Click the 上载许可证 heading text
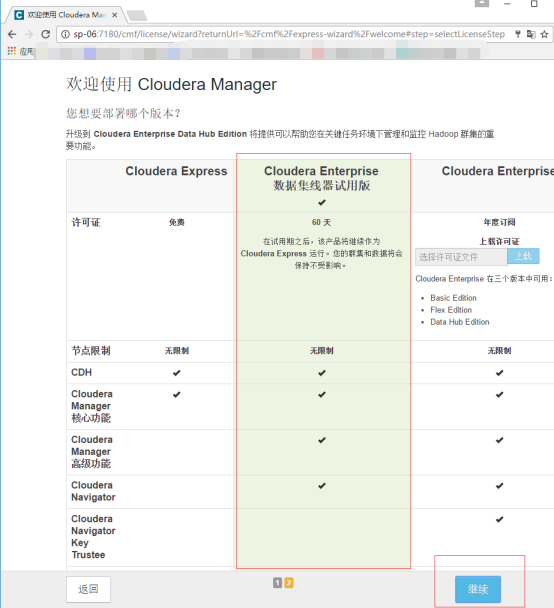Image resolution: width=554 pixels, height=608 pixels. [499, 241]
